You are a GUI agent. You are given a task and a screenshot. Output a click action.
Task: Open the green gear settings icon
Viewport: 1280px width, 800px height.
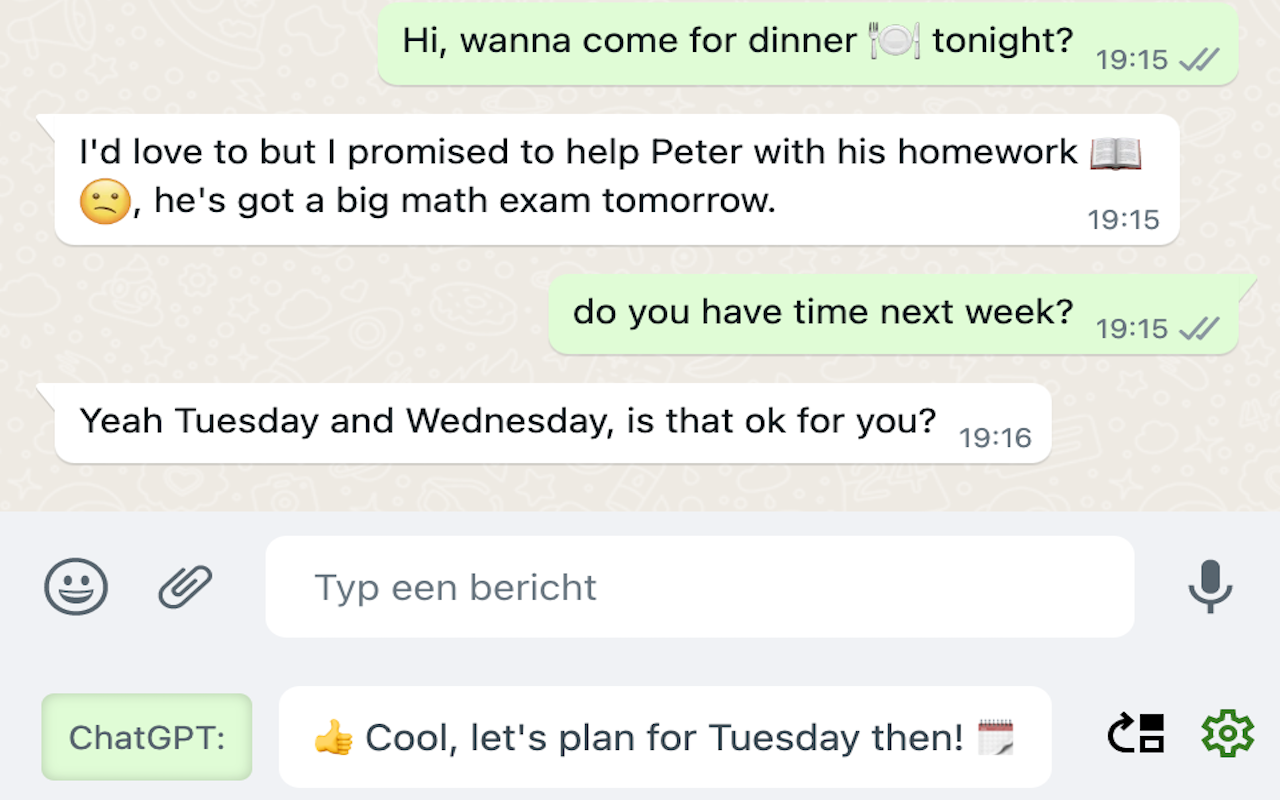[x=1227, y=735]
